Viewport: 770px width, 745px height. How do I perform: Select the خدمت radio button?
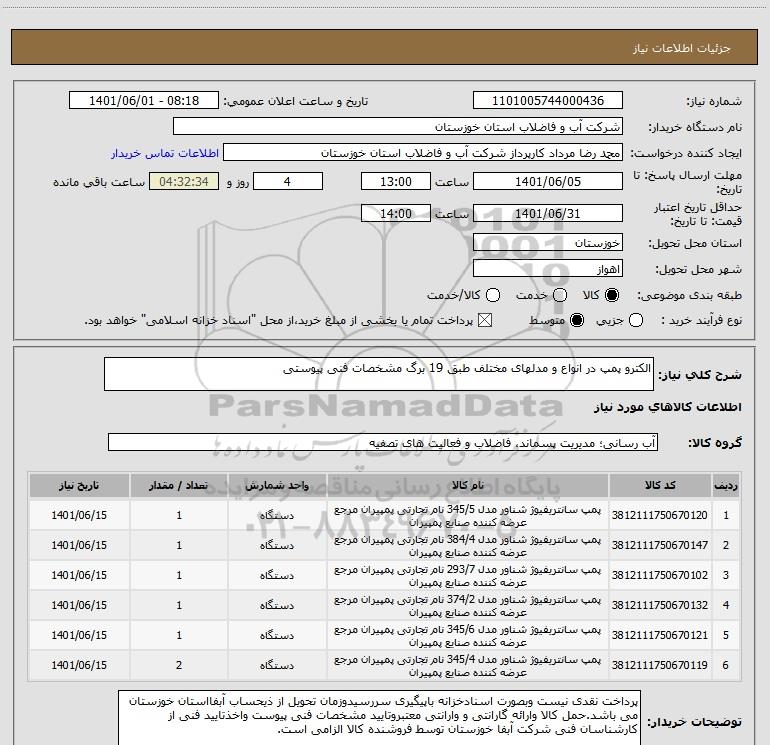pyautogui.click(x=560, y=295)
